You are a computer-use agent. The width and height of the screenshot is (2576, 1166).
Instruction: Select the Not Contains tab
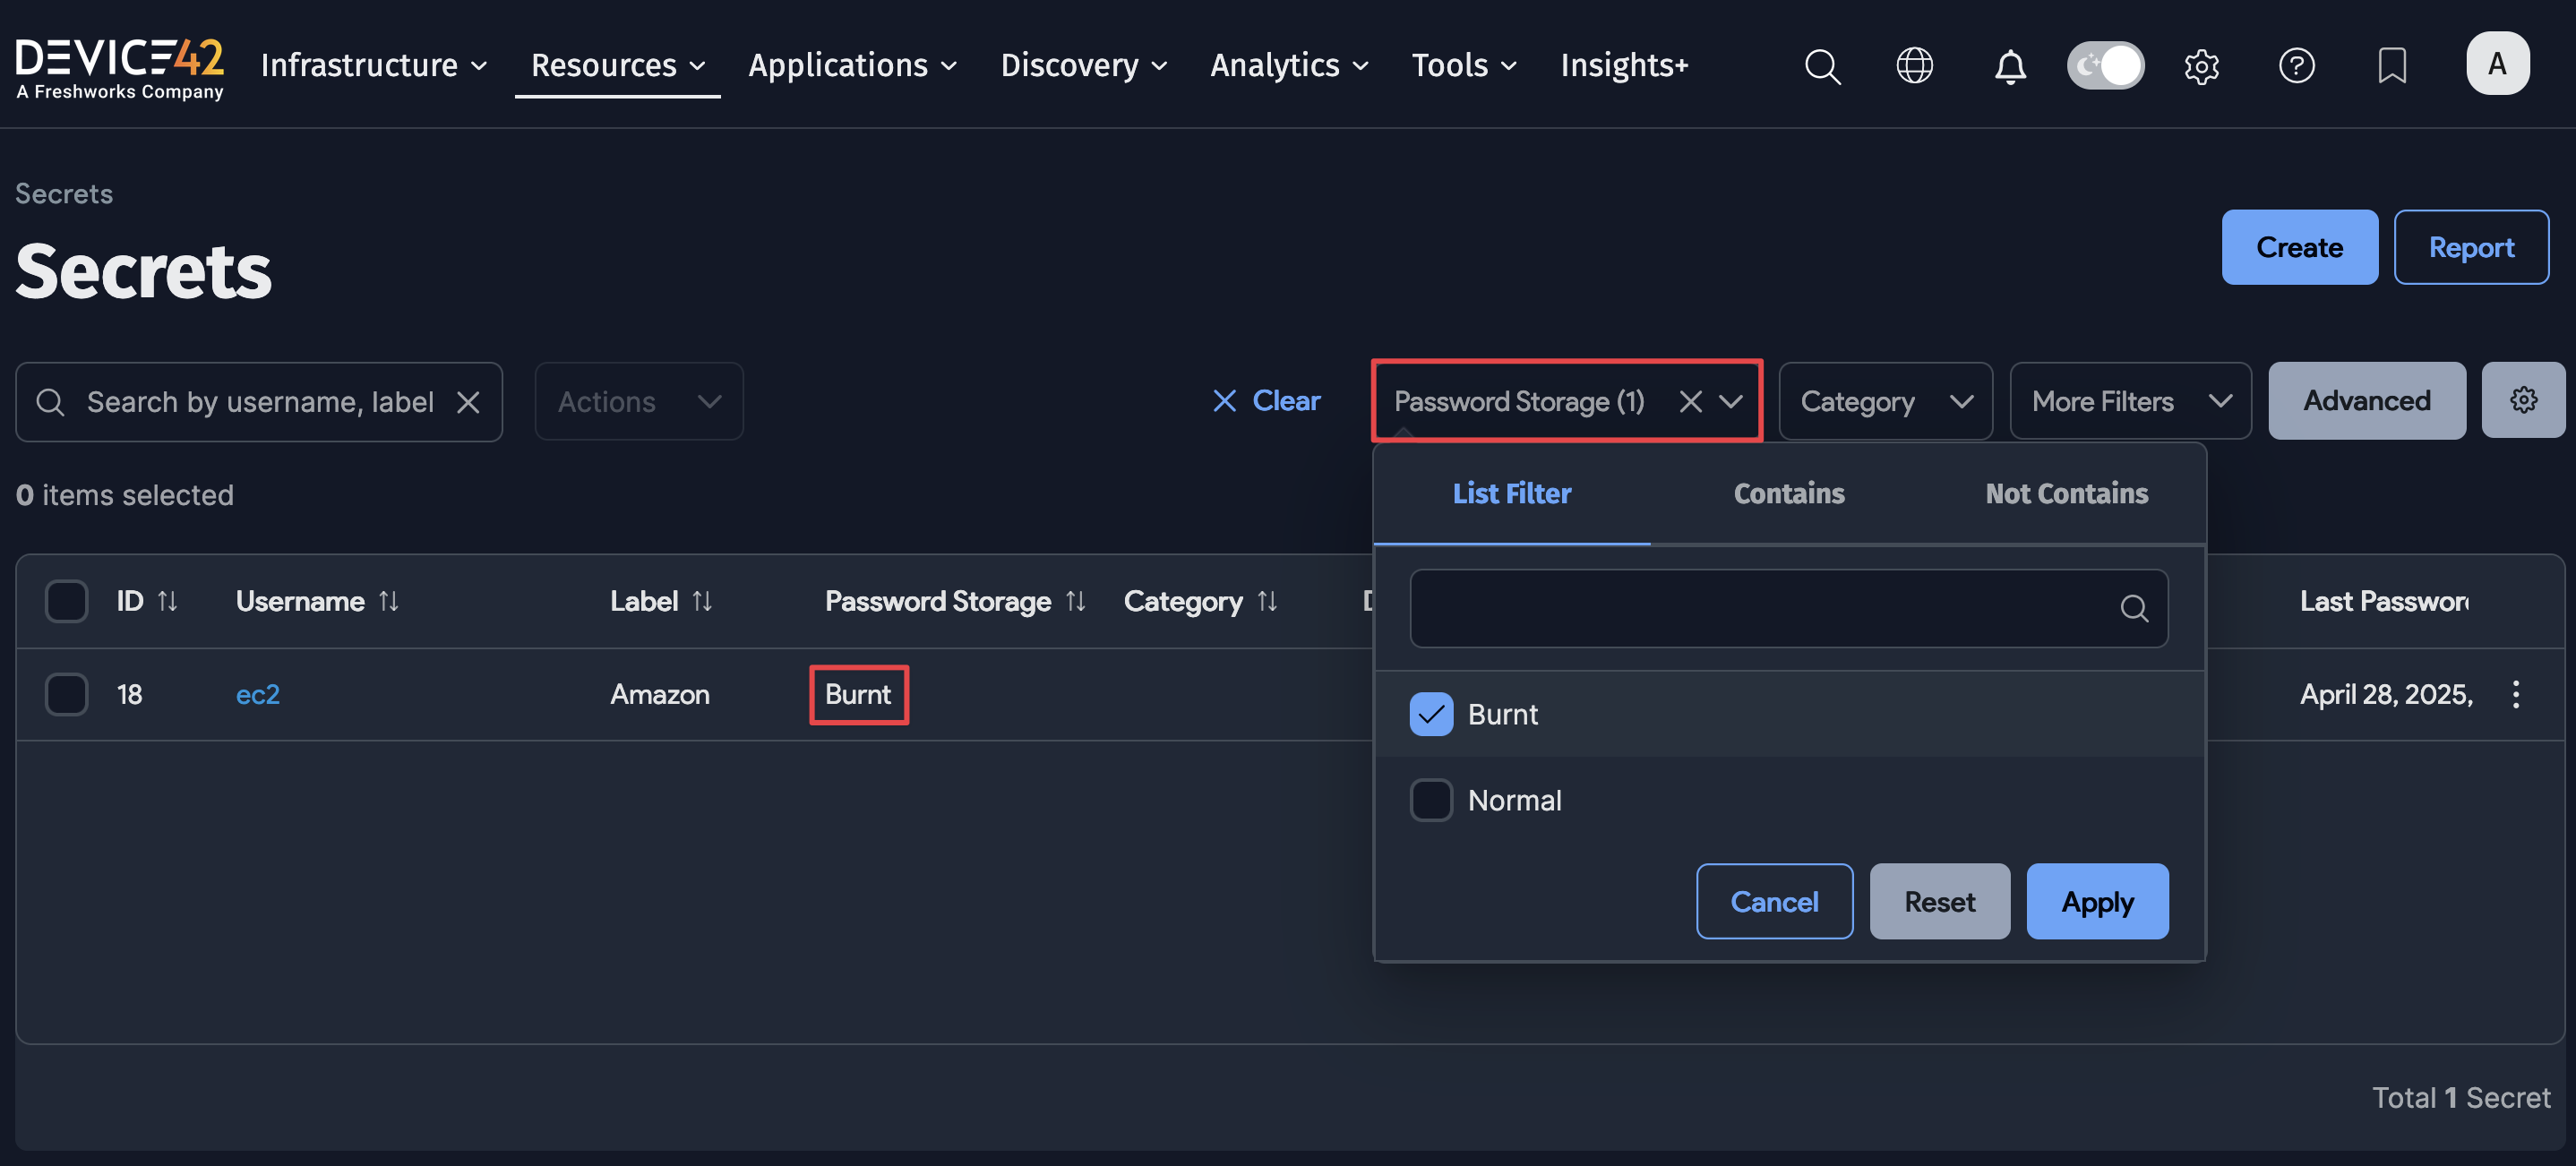[x=2066, y=493]
